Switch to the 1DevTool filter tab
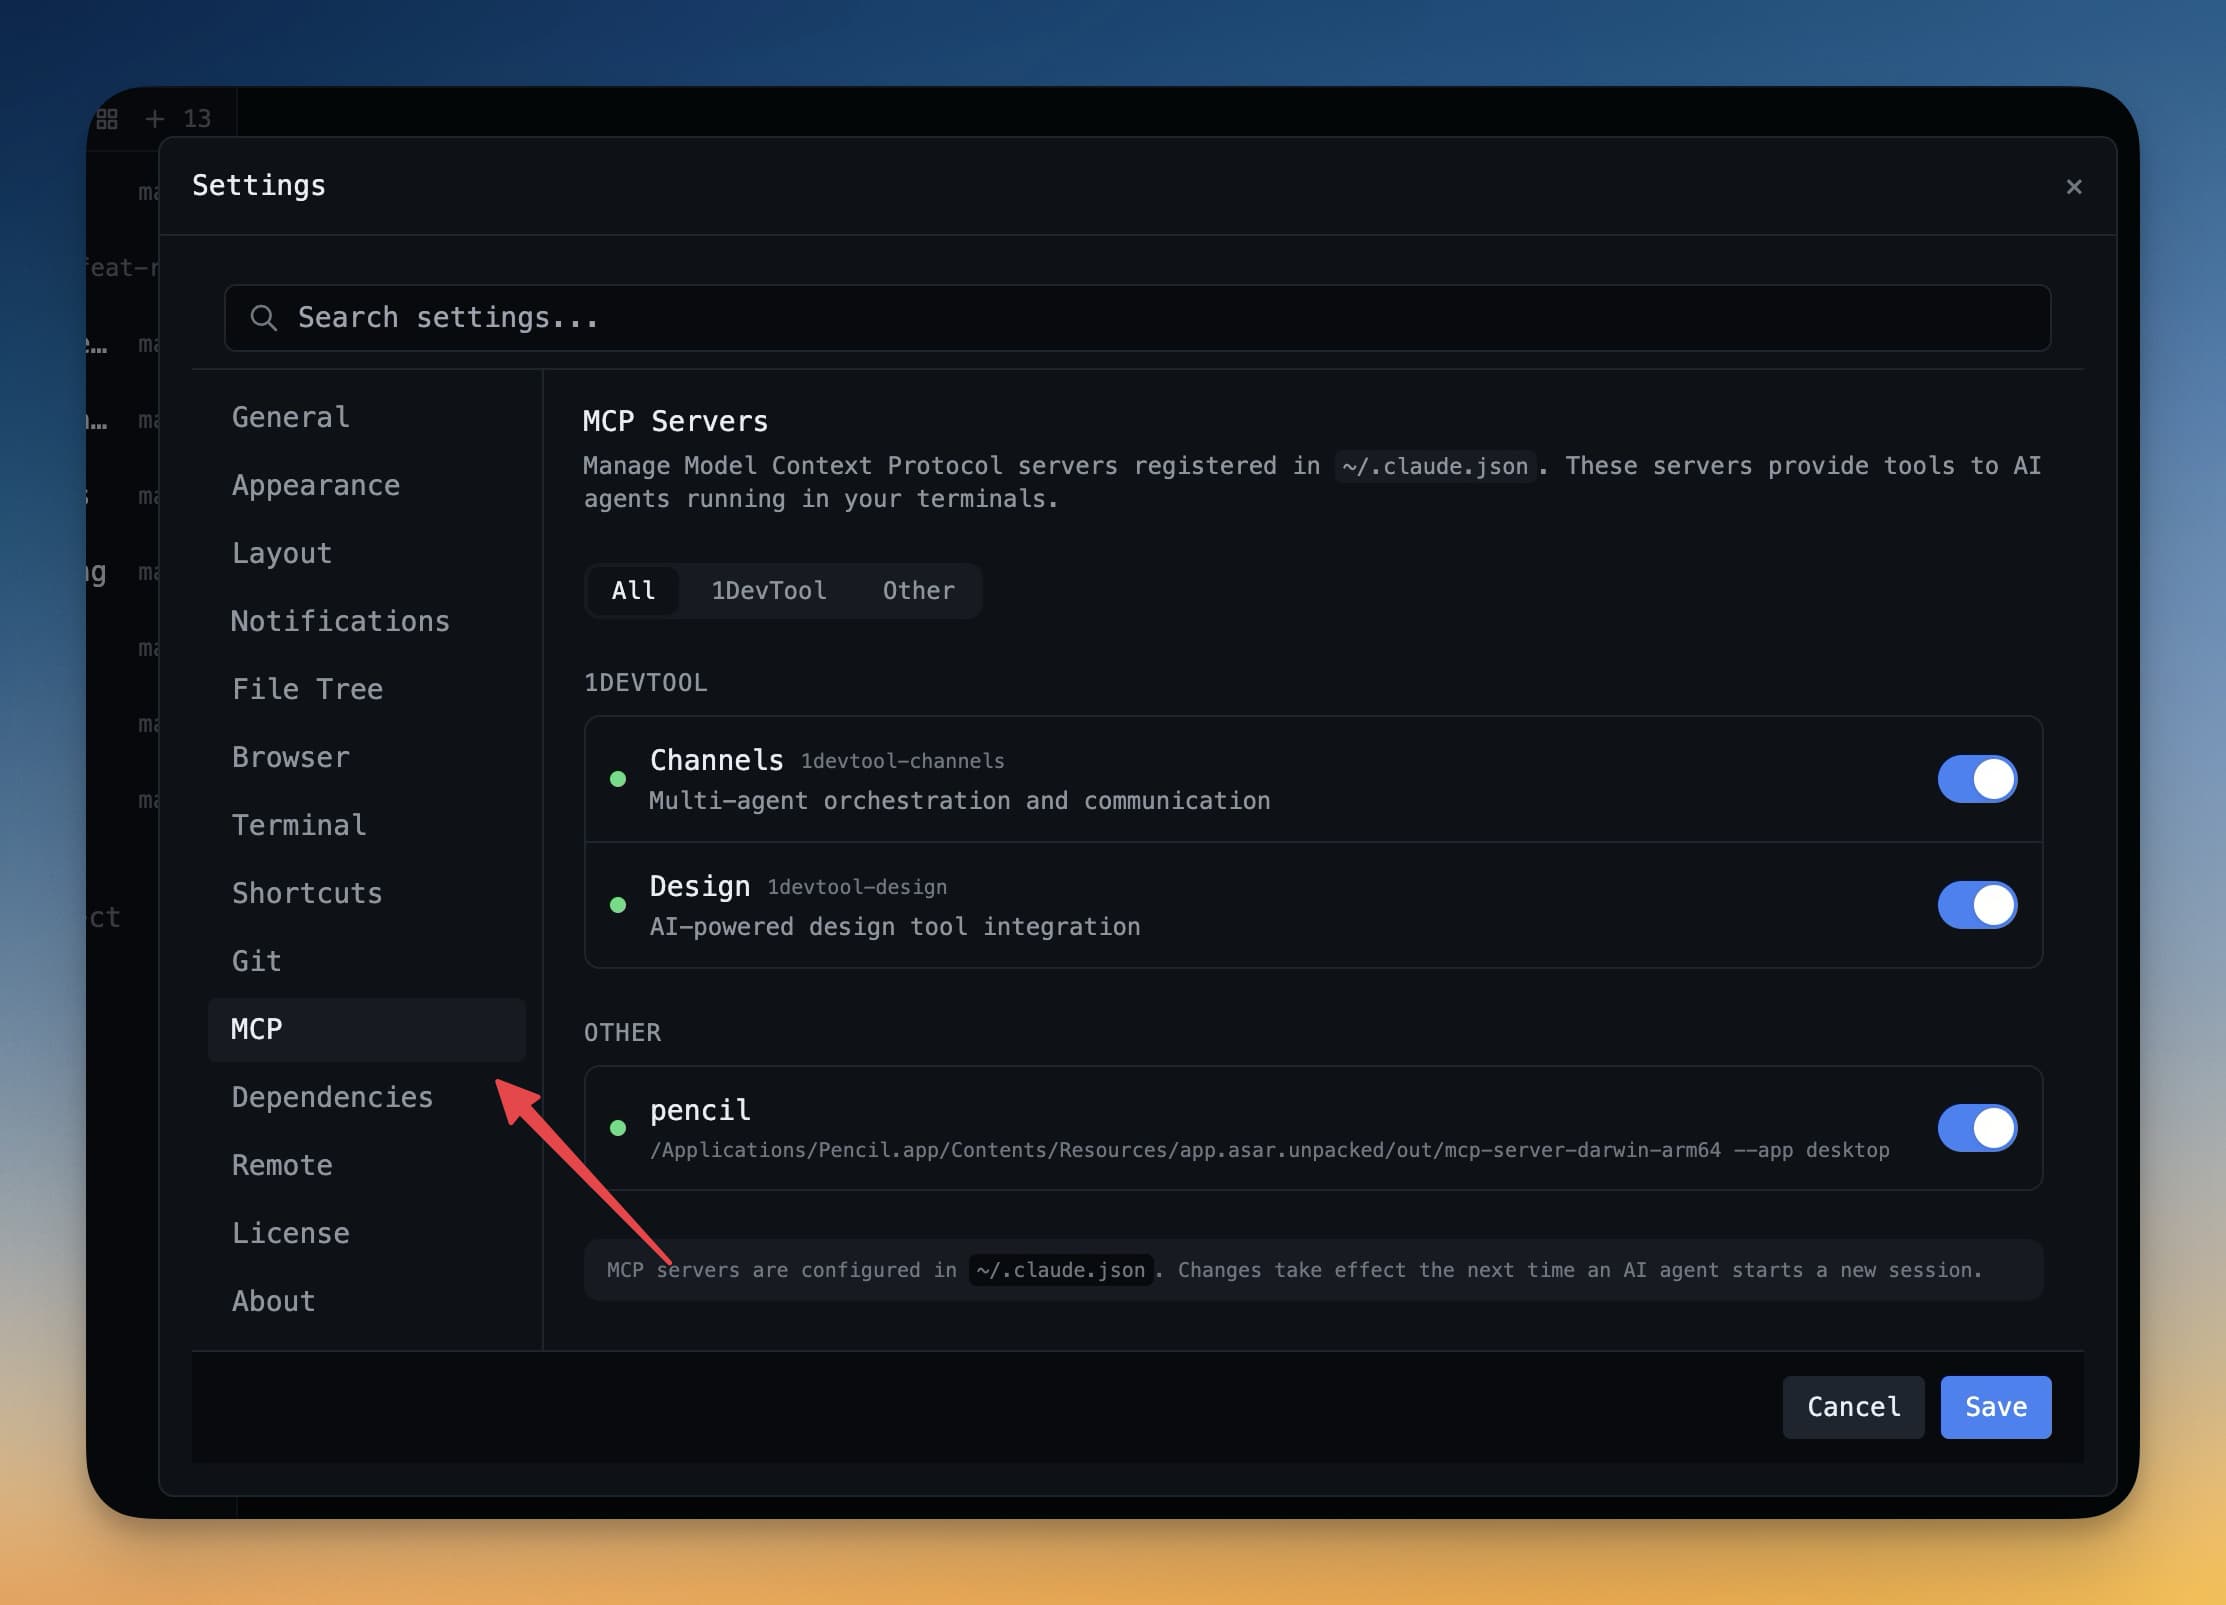 pos(769,590)
